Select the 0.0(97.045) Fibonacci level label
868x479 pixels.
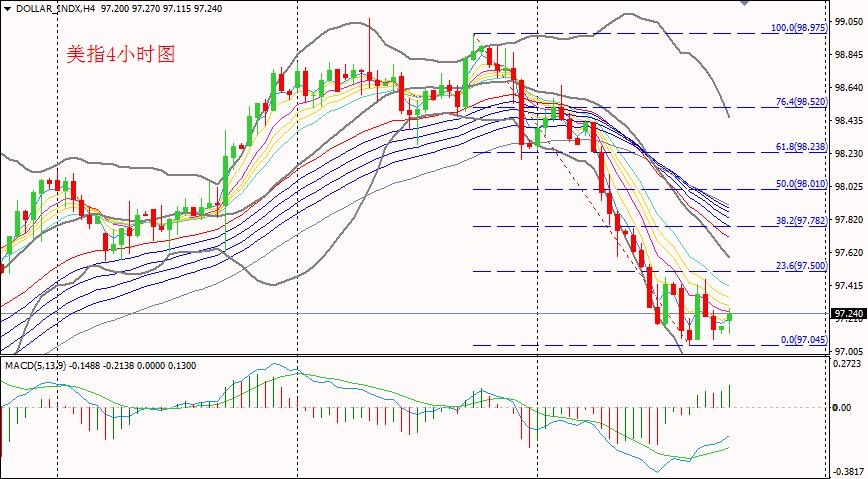click(x=804, y=339)
